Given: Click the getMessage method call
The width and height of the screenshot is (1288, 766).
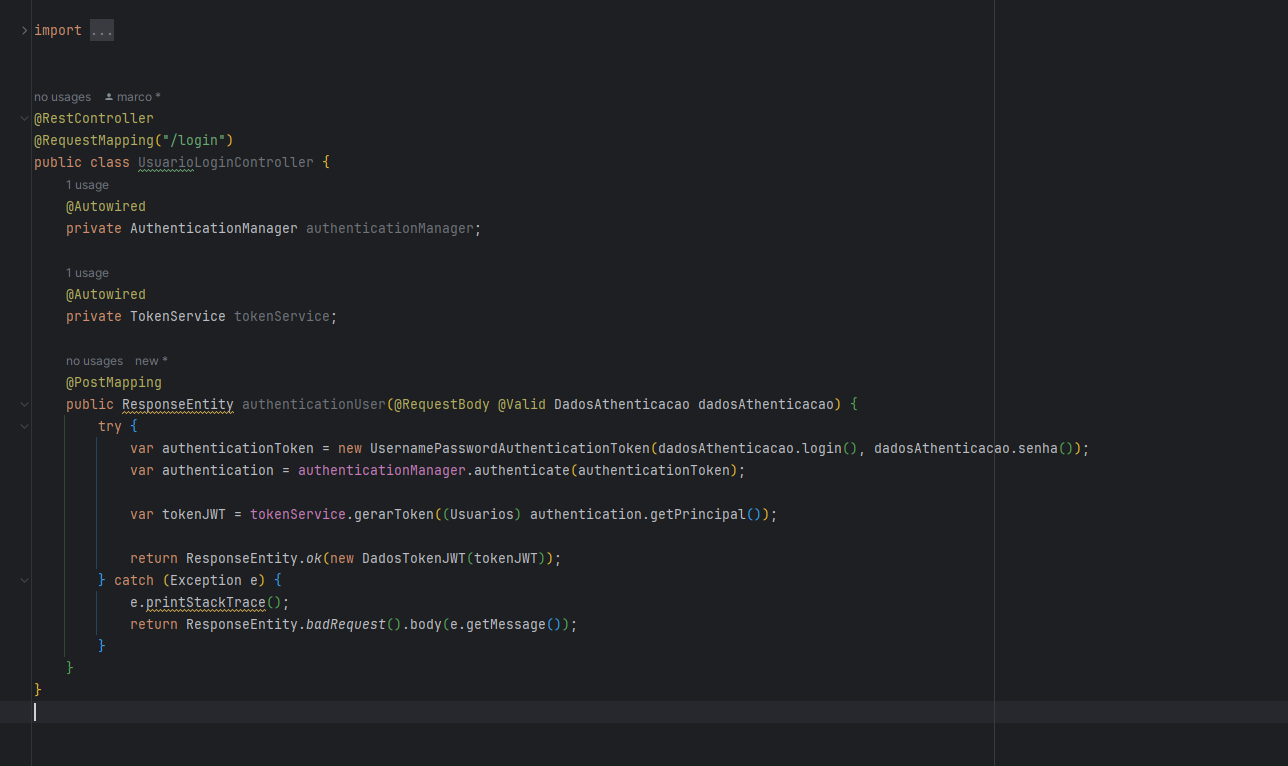Looking at the screenshot, I should [x=506, y=625].
